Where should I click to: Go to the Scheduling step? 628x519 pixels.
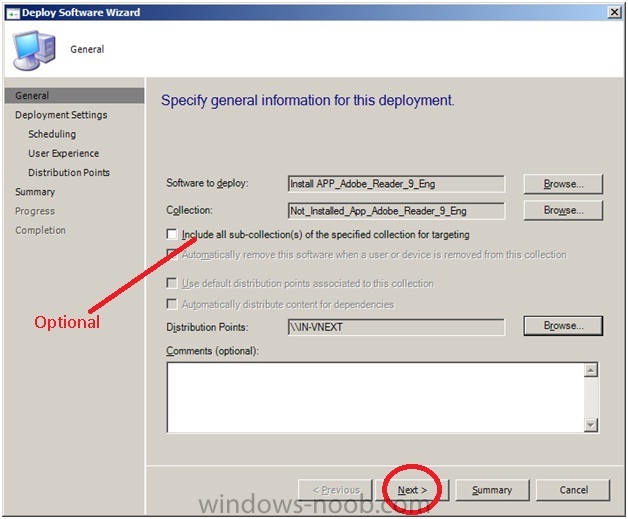tap(52, 134)
